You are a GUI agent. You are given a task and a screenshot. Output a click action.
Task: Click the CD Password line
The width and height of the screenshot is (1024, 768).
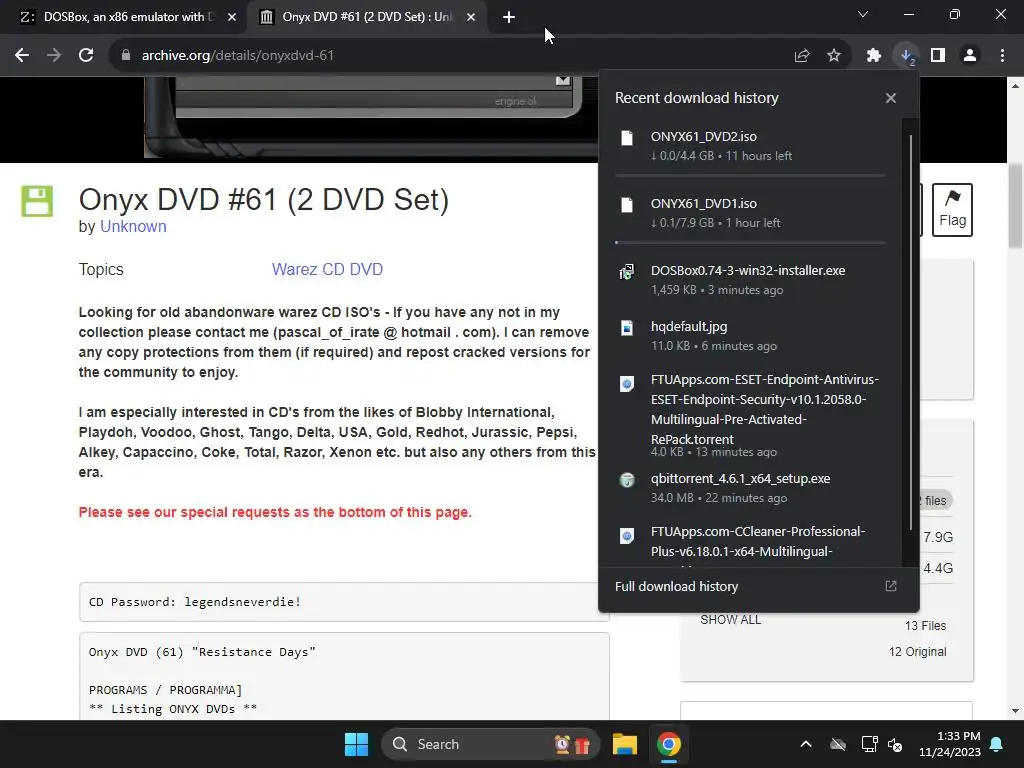point(195,601)
